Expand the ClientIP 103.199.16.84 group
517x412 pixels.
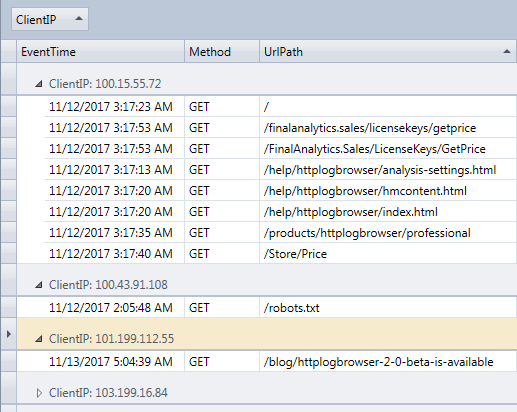tap(39, 393)
